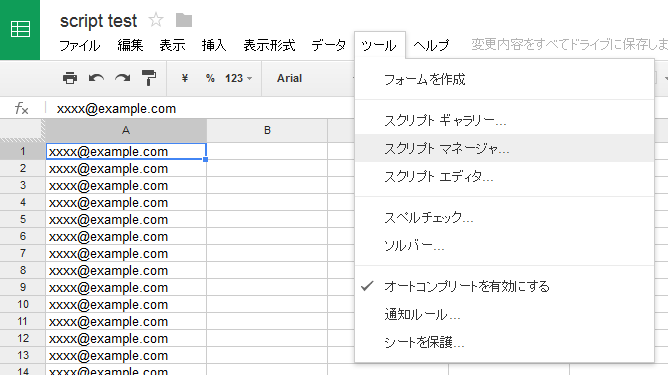This screenshot has height=375, width=668.
Task: Open スクリプト マネージャ
Action: 504,148
